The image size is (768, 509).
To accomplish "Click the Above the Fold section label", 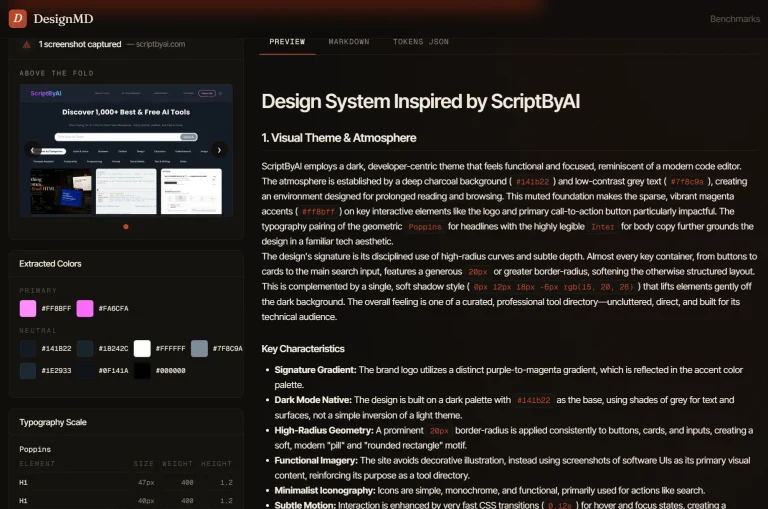I will click(56, 73).
